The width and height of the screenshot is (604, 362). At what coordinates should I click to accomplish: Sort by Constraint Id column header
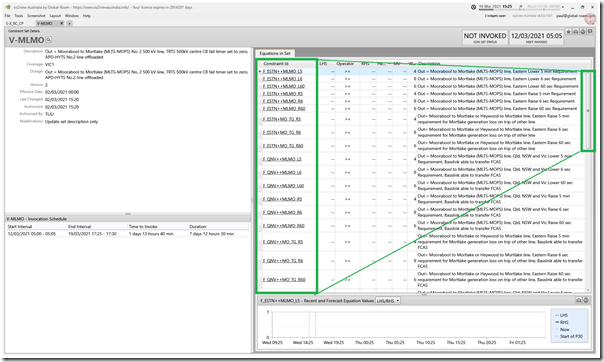click(276, 64)
